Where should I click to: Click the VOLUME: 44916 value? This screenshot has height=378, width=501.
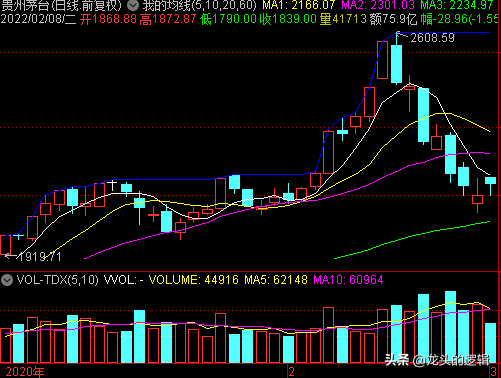click(x=194, y=280)
